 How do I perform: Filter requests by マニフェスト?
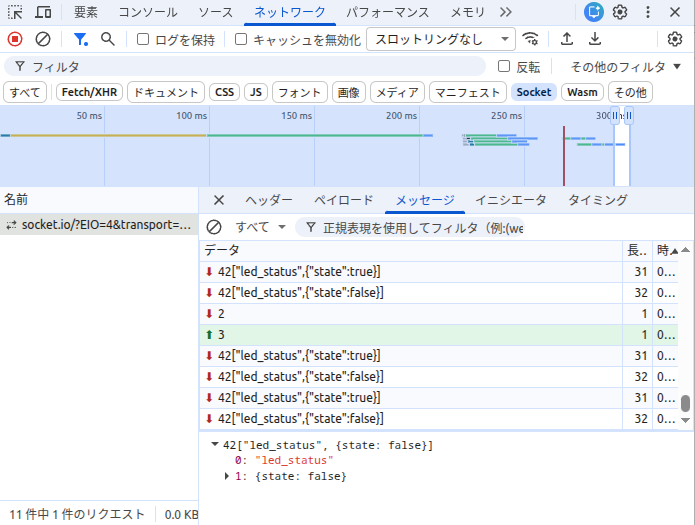click(x=468, y=92)
